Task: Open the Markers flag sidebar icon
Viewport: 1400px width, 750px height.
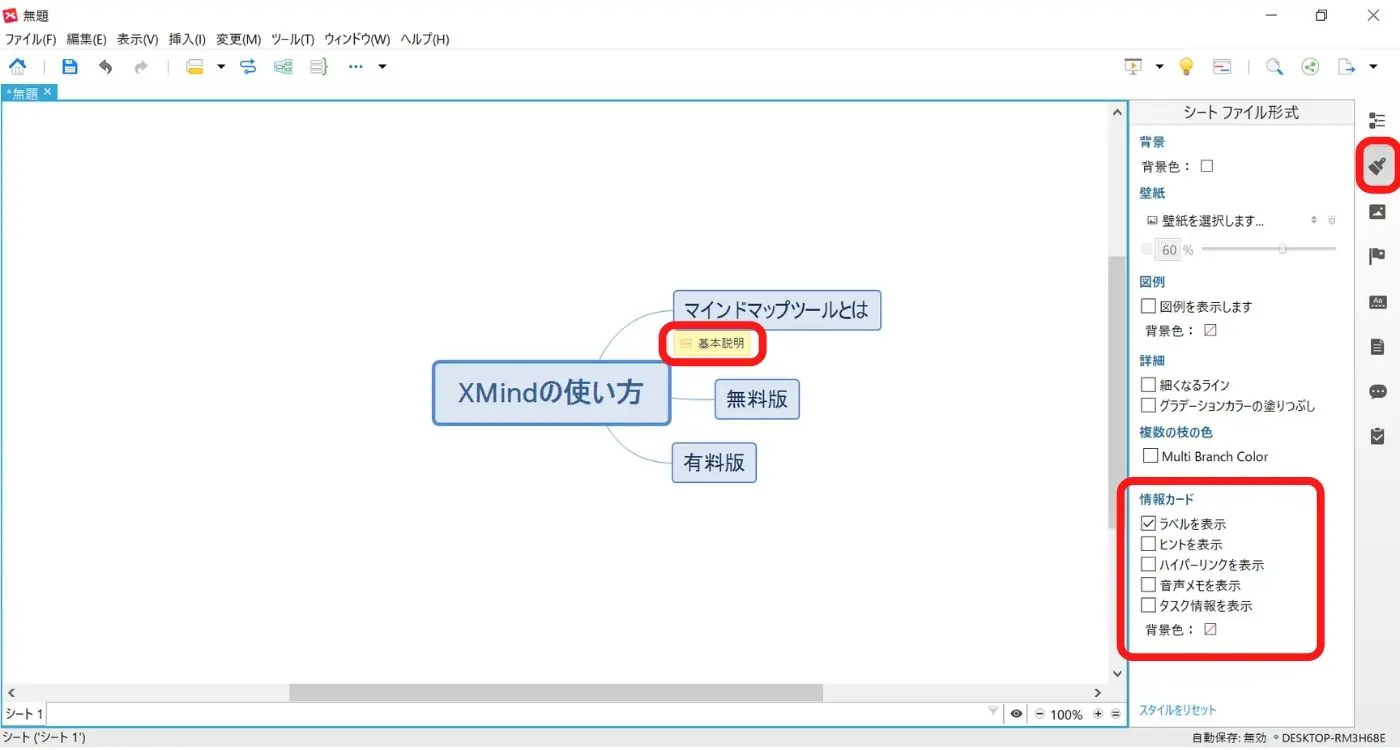Action: pos(1377,256)
